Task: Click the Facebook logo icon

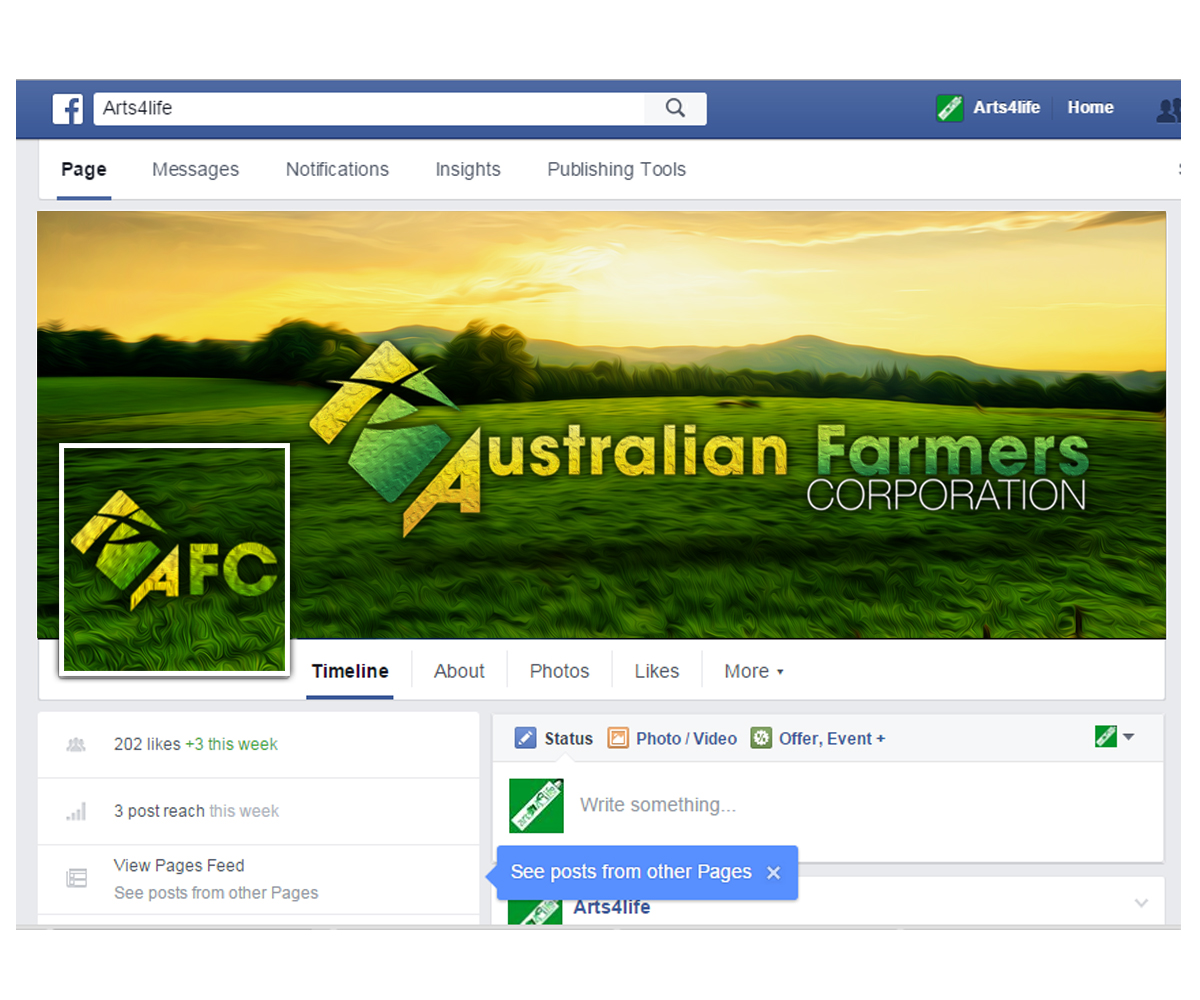Action: 68,108
